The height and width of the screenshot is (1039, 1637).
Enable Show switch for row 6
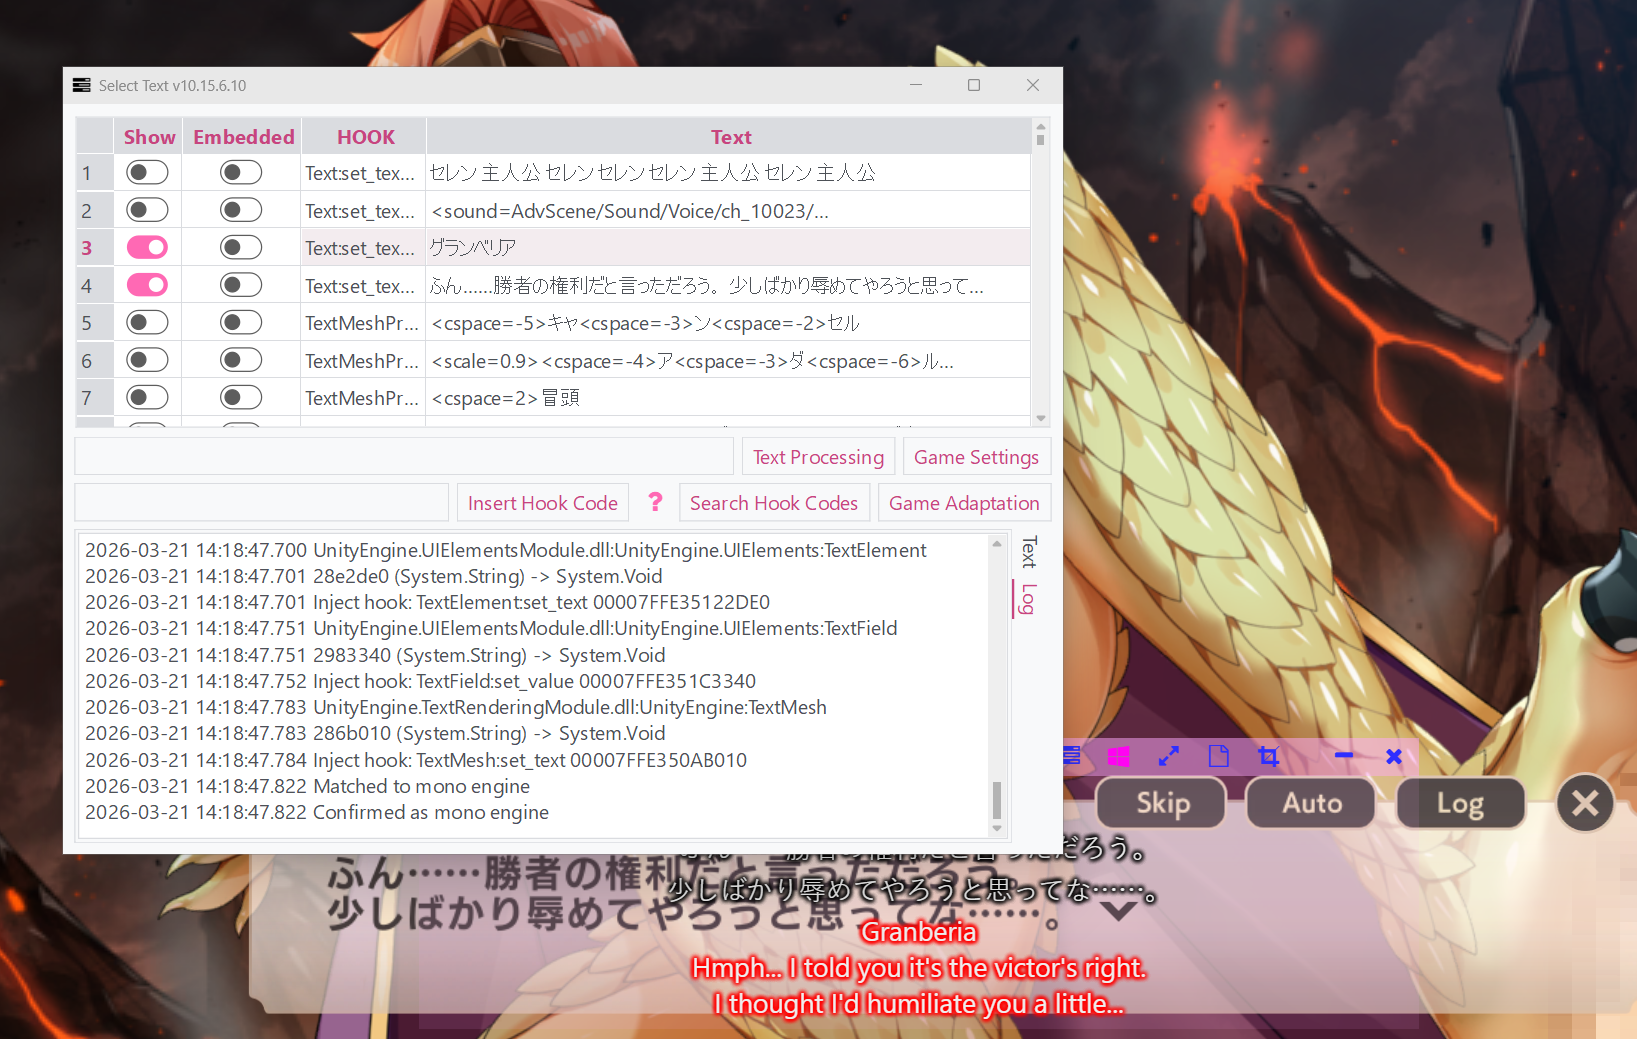tap(147, 360)
